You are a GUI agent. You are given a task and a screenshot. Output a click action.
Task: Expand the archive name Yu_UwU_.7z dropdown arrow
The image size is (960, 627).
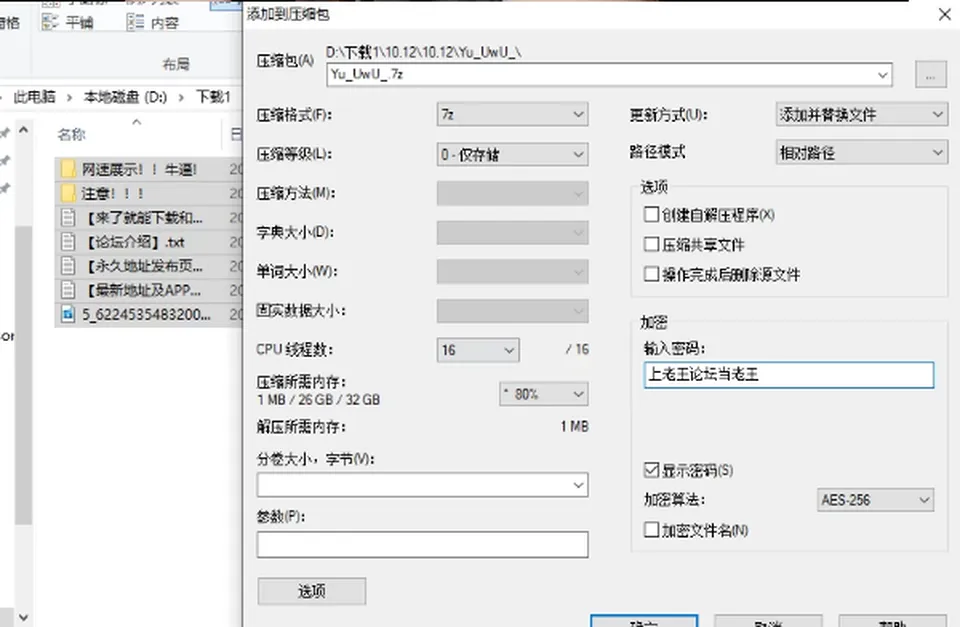pos(882,75)
